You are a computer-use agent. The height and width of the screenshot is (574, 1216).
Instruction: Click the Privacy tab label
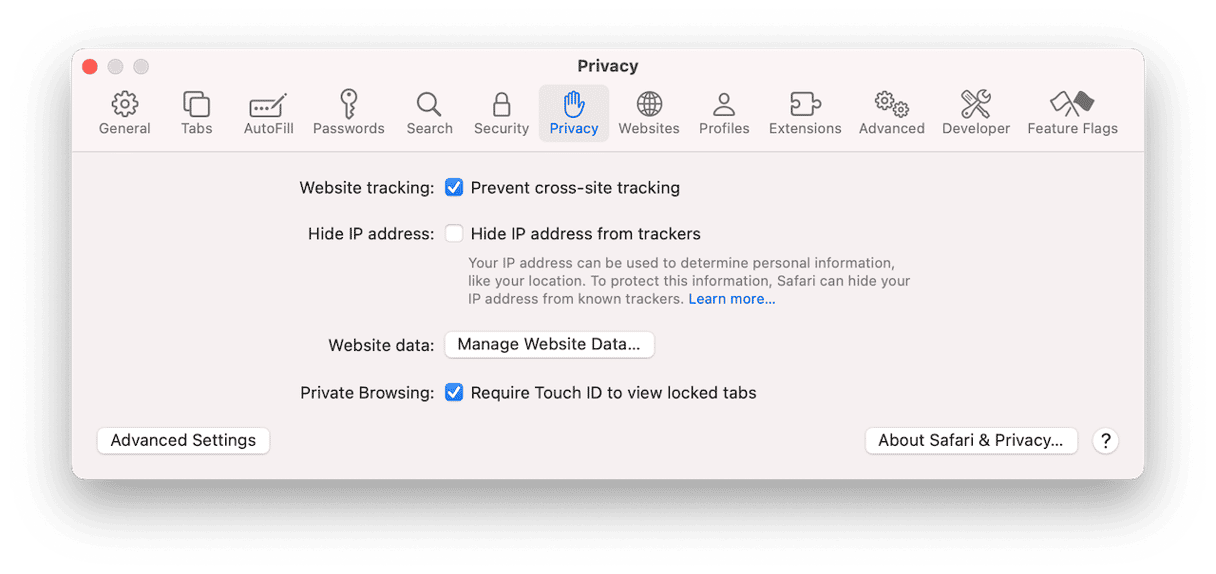click(x=574, y=129)
